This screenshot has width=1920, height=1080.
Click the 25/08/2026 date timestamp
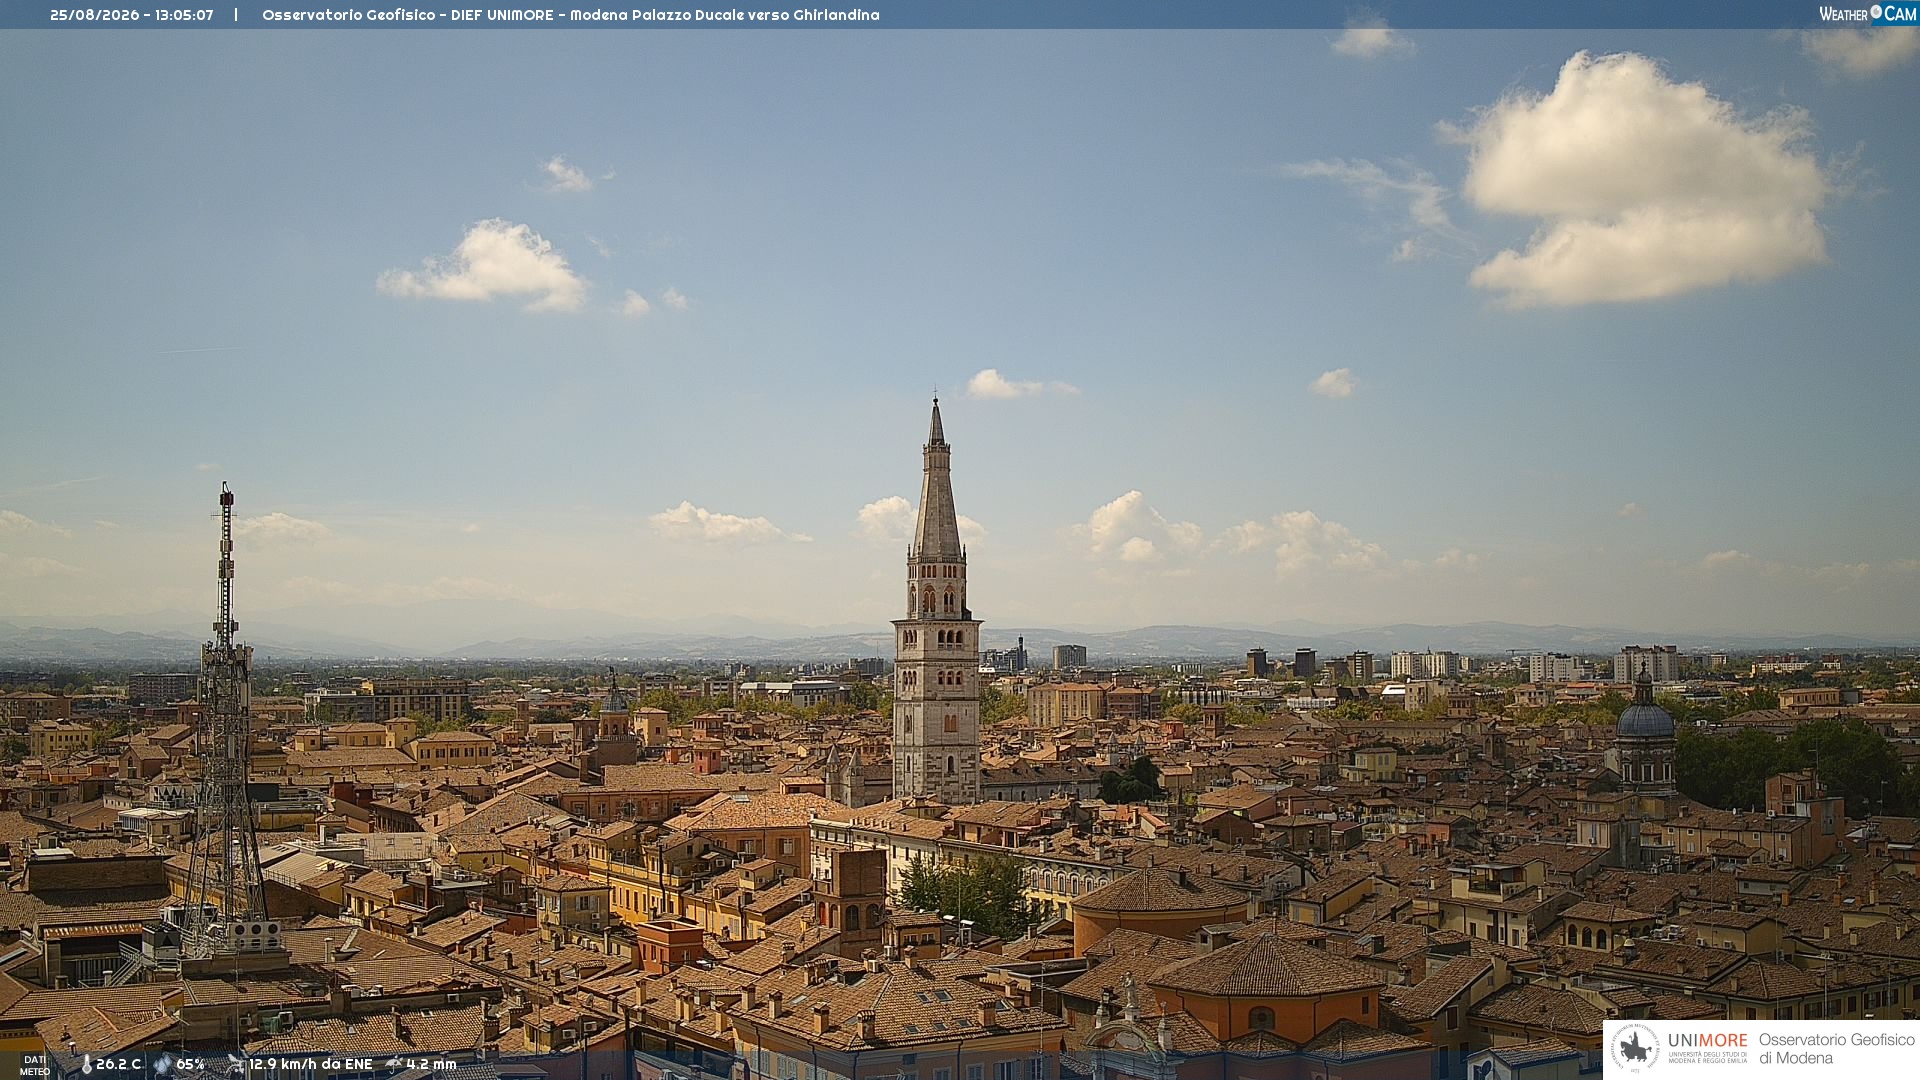pos(95,15)
